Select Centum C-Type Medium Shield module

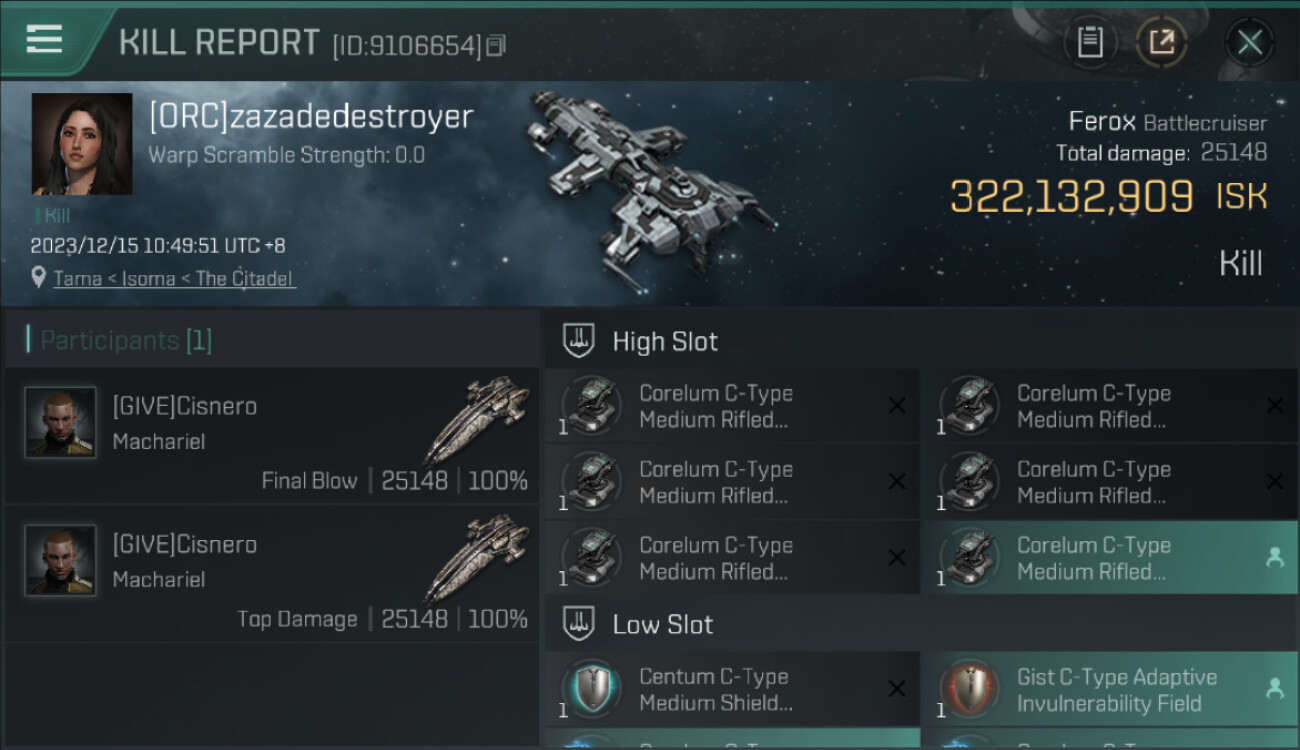732,689
